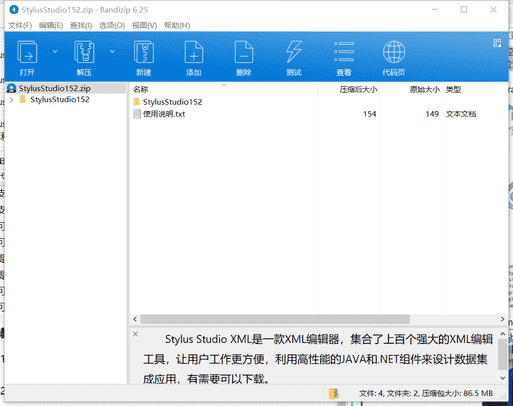Click the Bandizip logo in title bar
The width and height of the screenshot is (513, 406).
(14, 10)
